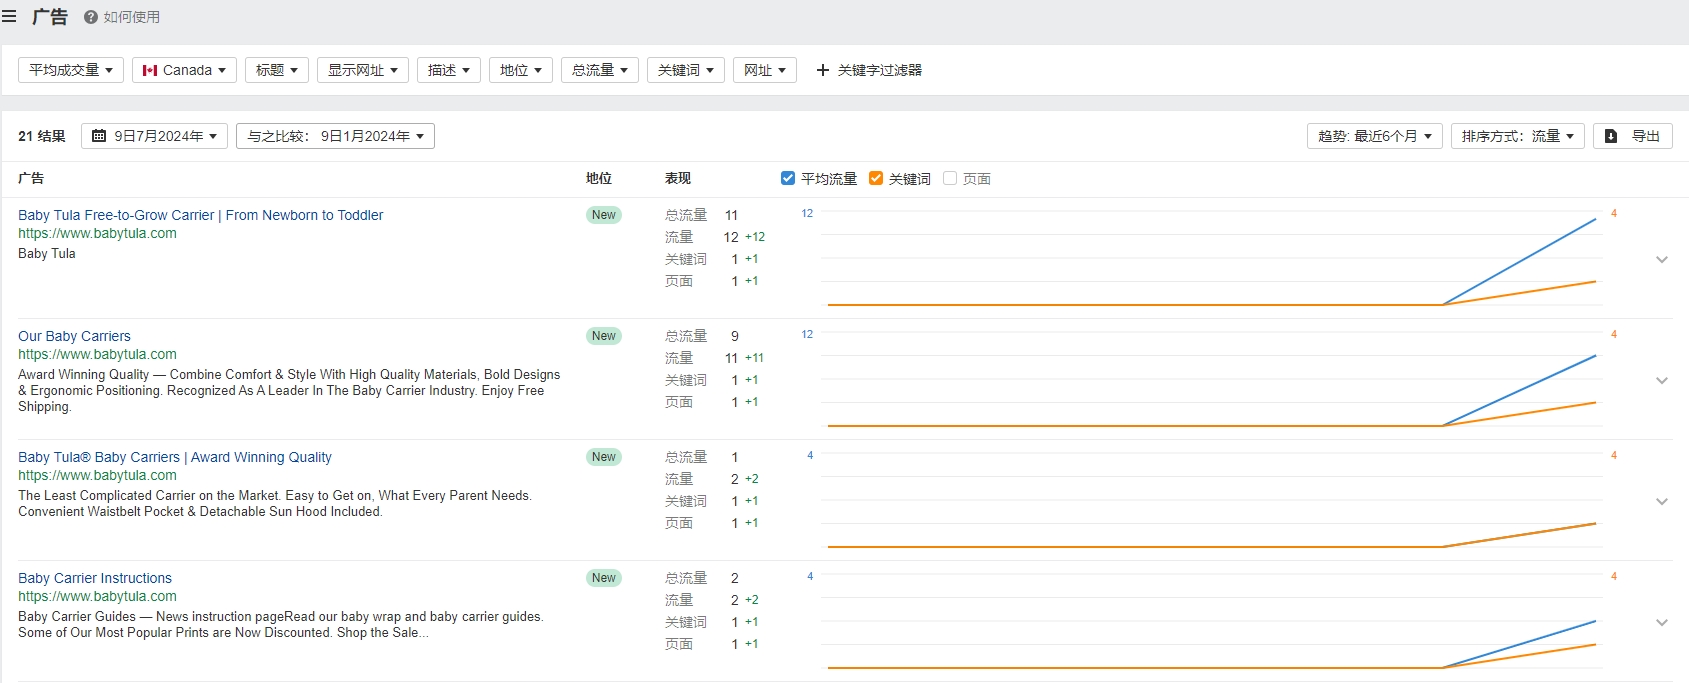Click the plus icon for keyword filter
The width and height of the screenshot is (1689, 683).
click(823, 70)
